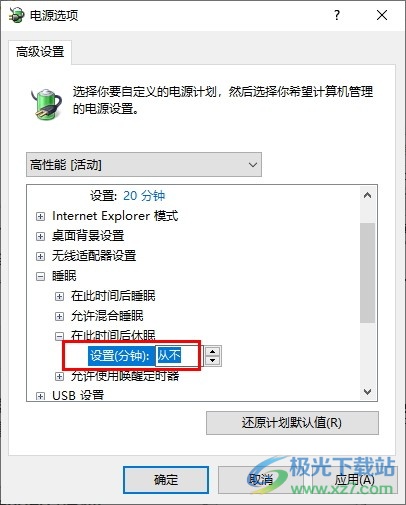Image resolution: width=406 pixels, height=505 pixels.
Task: Click the 从不 minutes input field
Action: coord(179,356)
